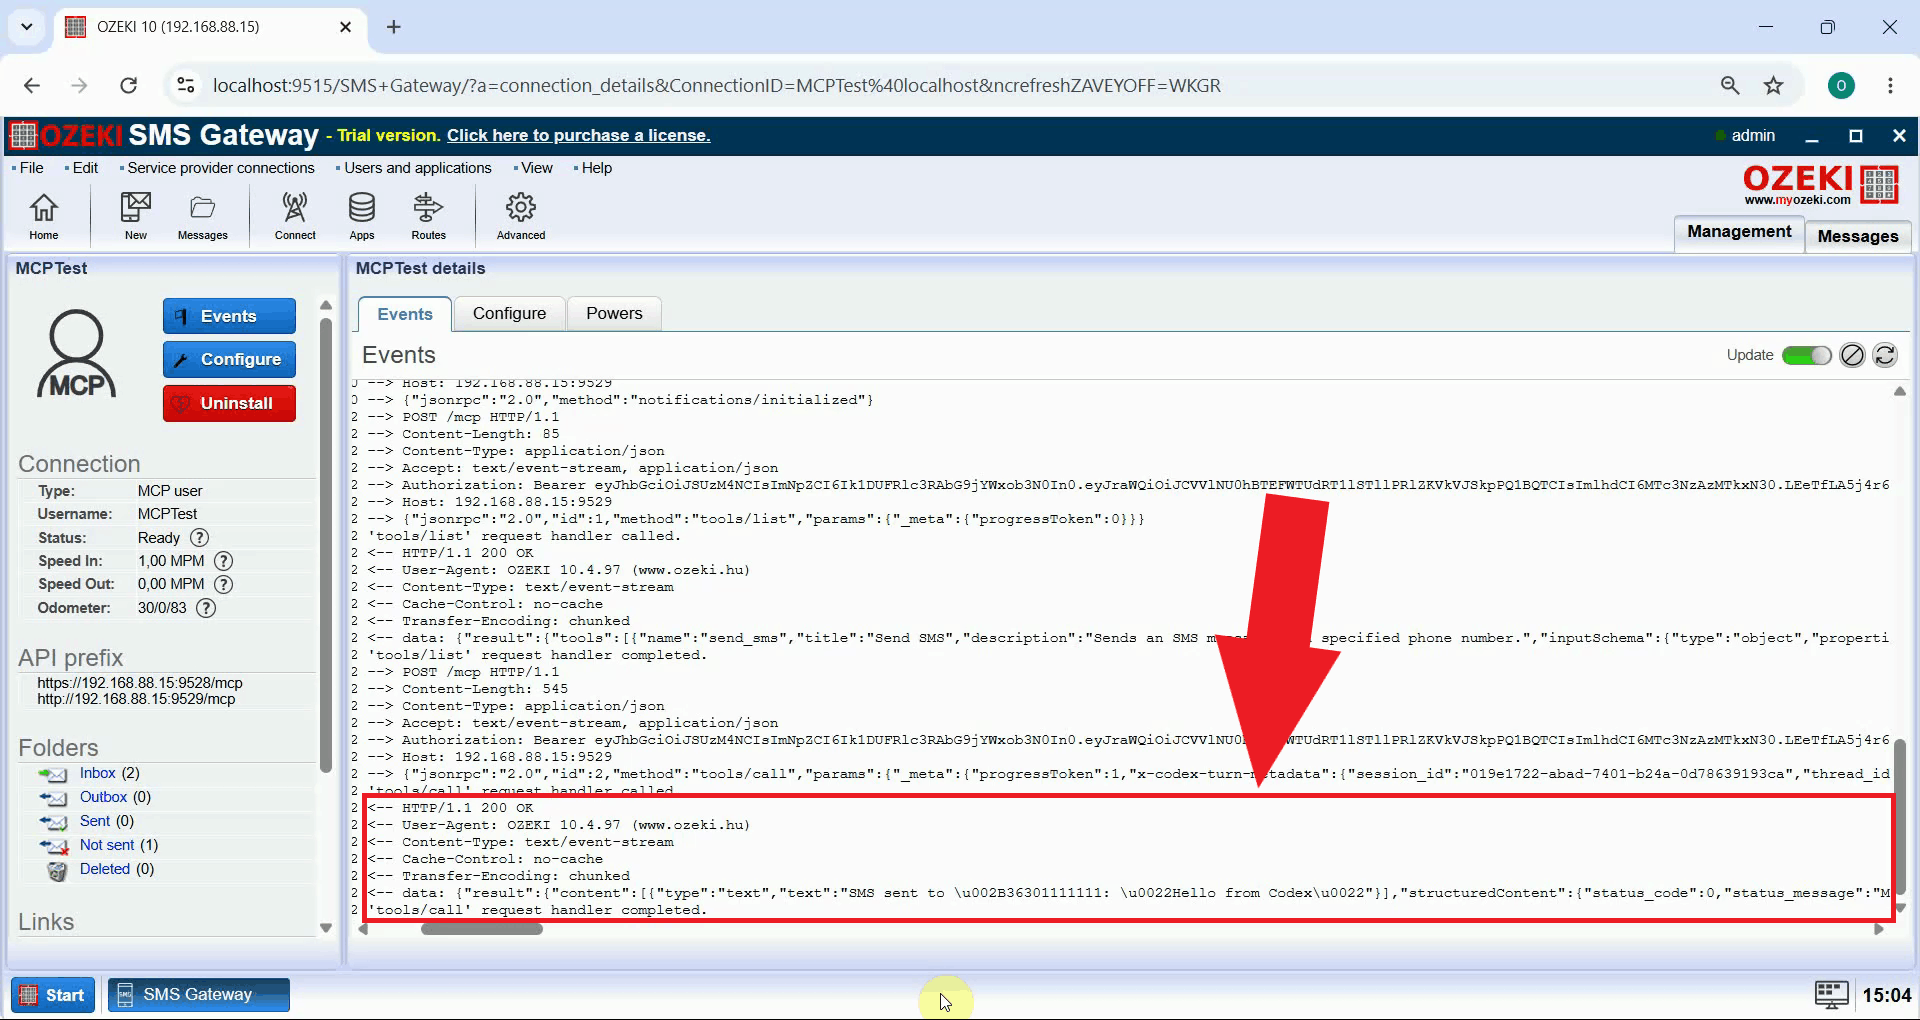
Task: Open the Outbox folder link
Action: [x=103, y=797]
